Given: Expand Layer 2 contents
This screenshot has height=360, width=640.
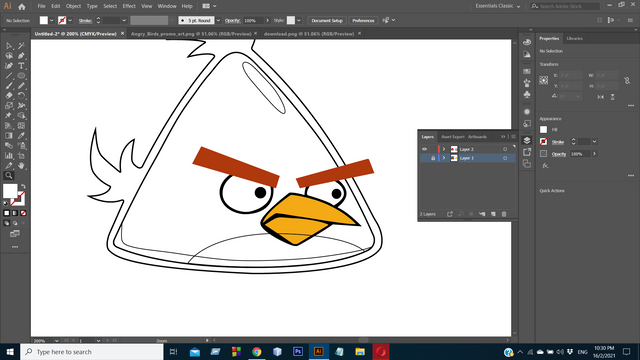Looking at the screenshot, I should click(x=444, y=149).
